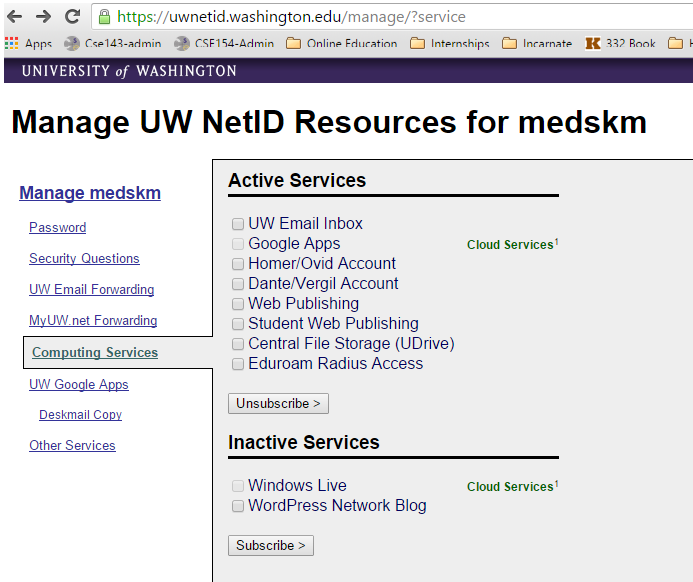The width and height of the screenshot is (693, 582).
Task: Open the Online Education bookmark folder
Action: [342, 44]
